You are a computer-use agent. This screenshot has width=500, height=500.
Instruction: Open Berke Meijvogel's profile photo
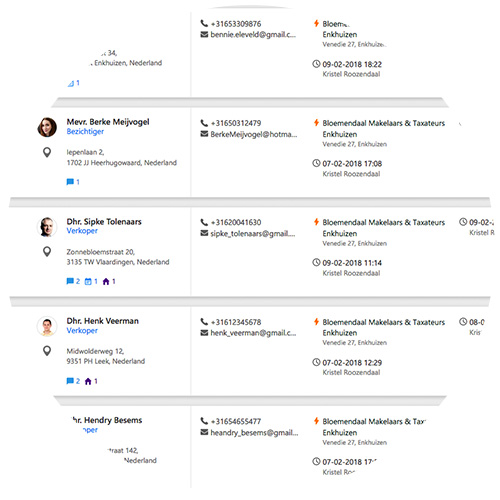(47, 127)
